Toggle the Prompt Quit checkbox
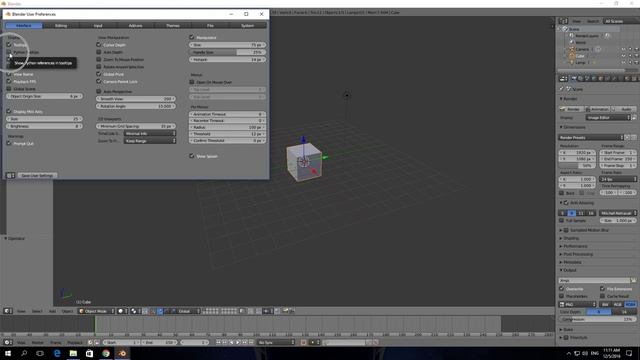The image size is (640, 360). (9, 143)
